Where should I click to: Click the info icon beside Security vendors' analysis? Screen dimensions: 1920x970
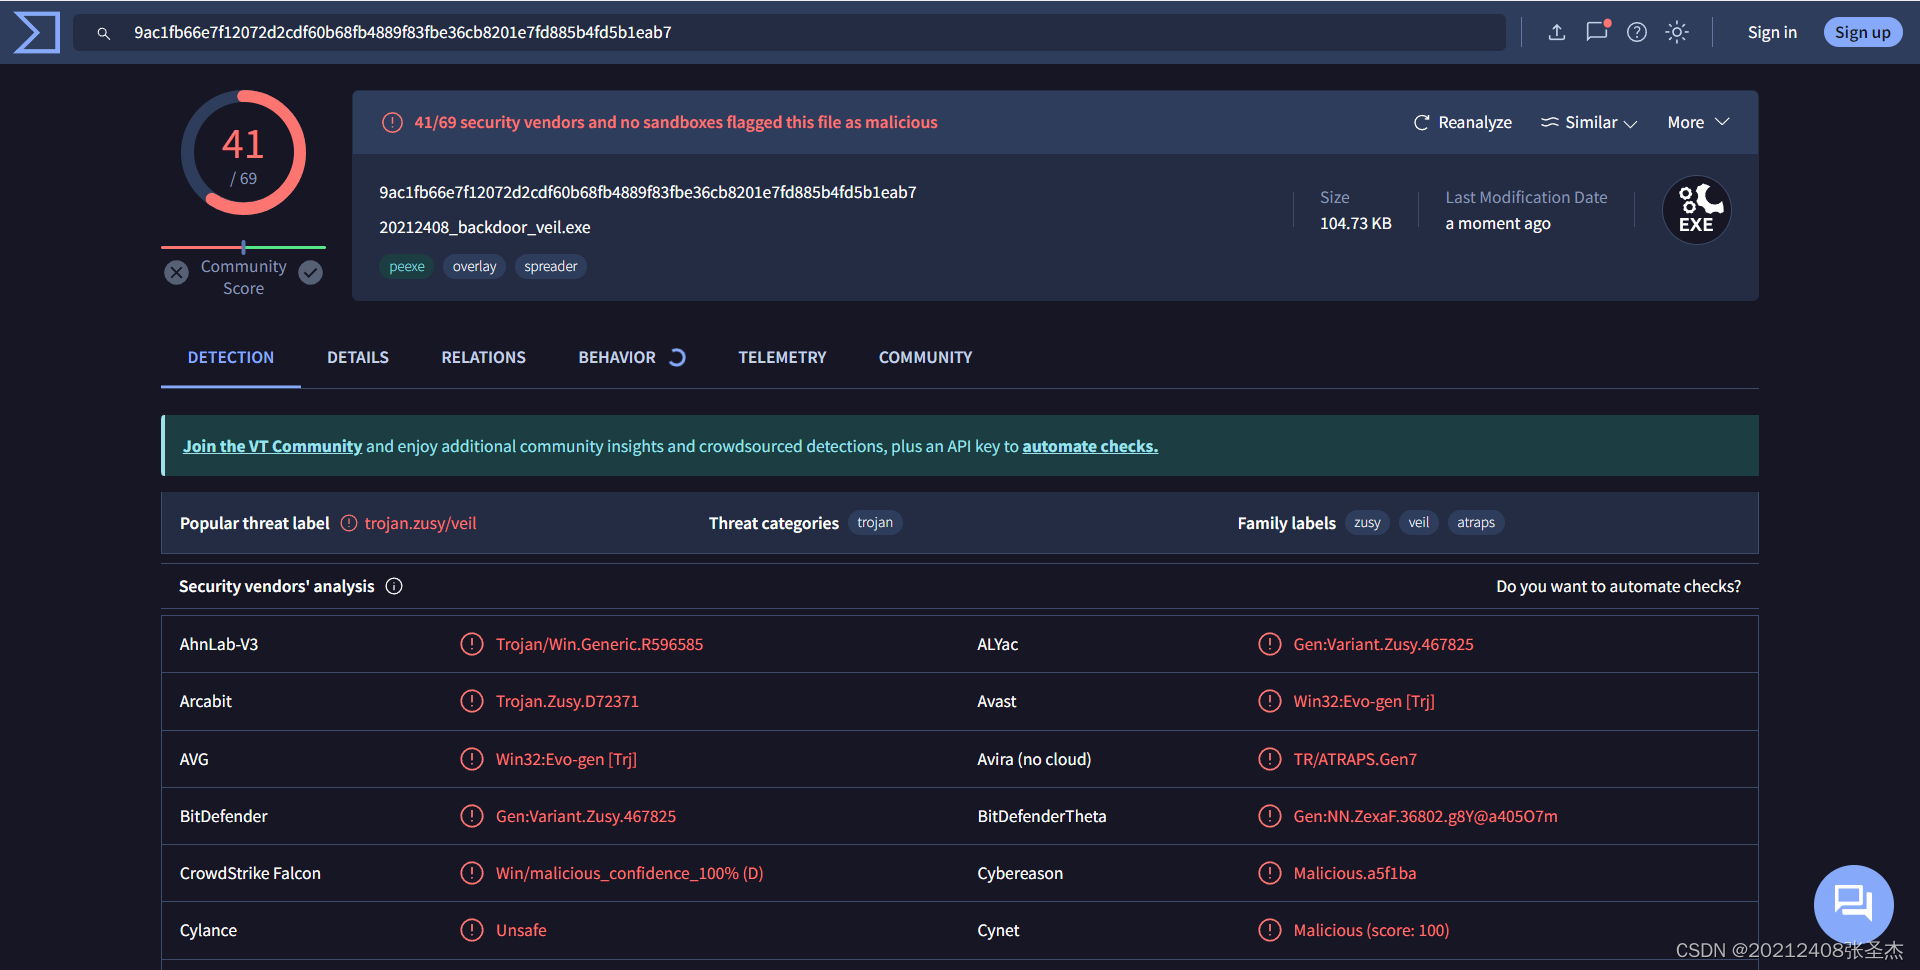click(x=394, y=586)
